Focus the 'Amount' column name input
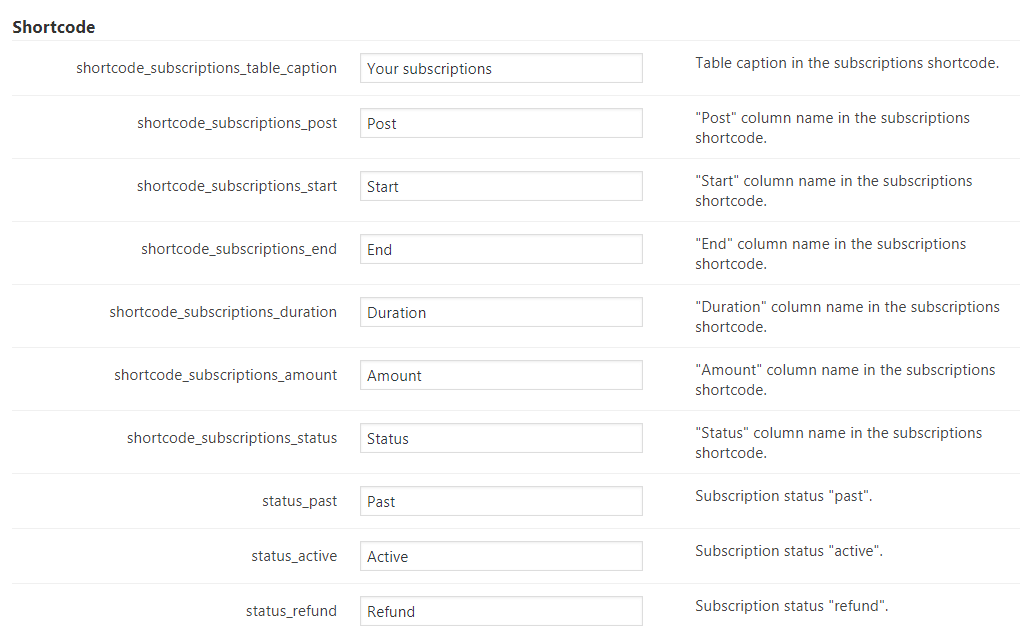Viewport: 1035px width, 641px height. click(501, 376)
